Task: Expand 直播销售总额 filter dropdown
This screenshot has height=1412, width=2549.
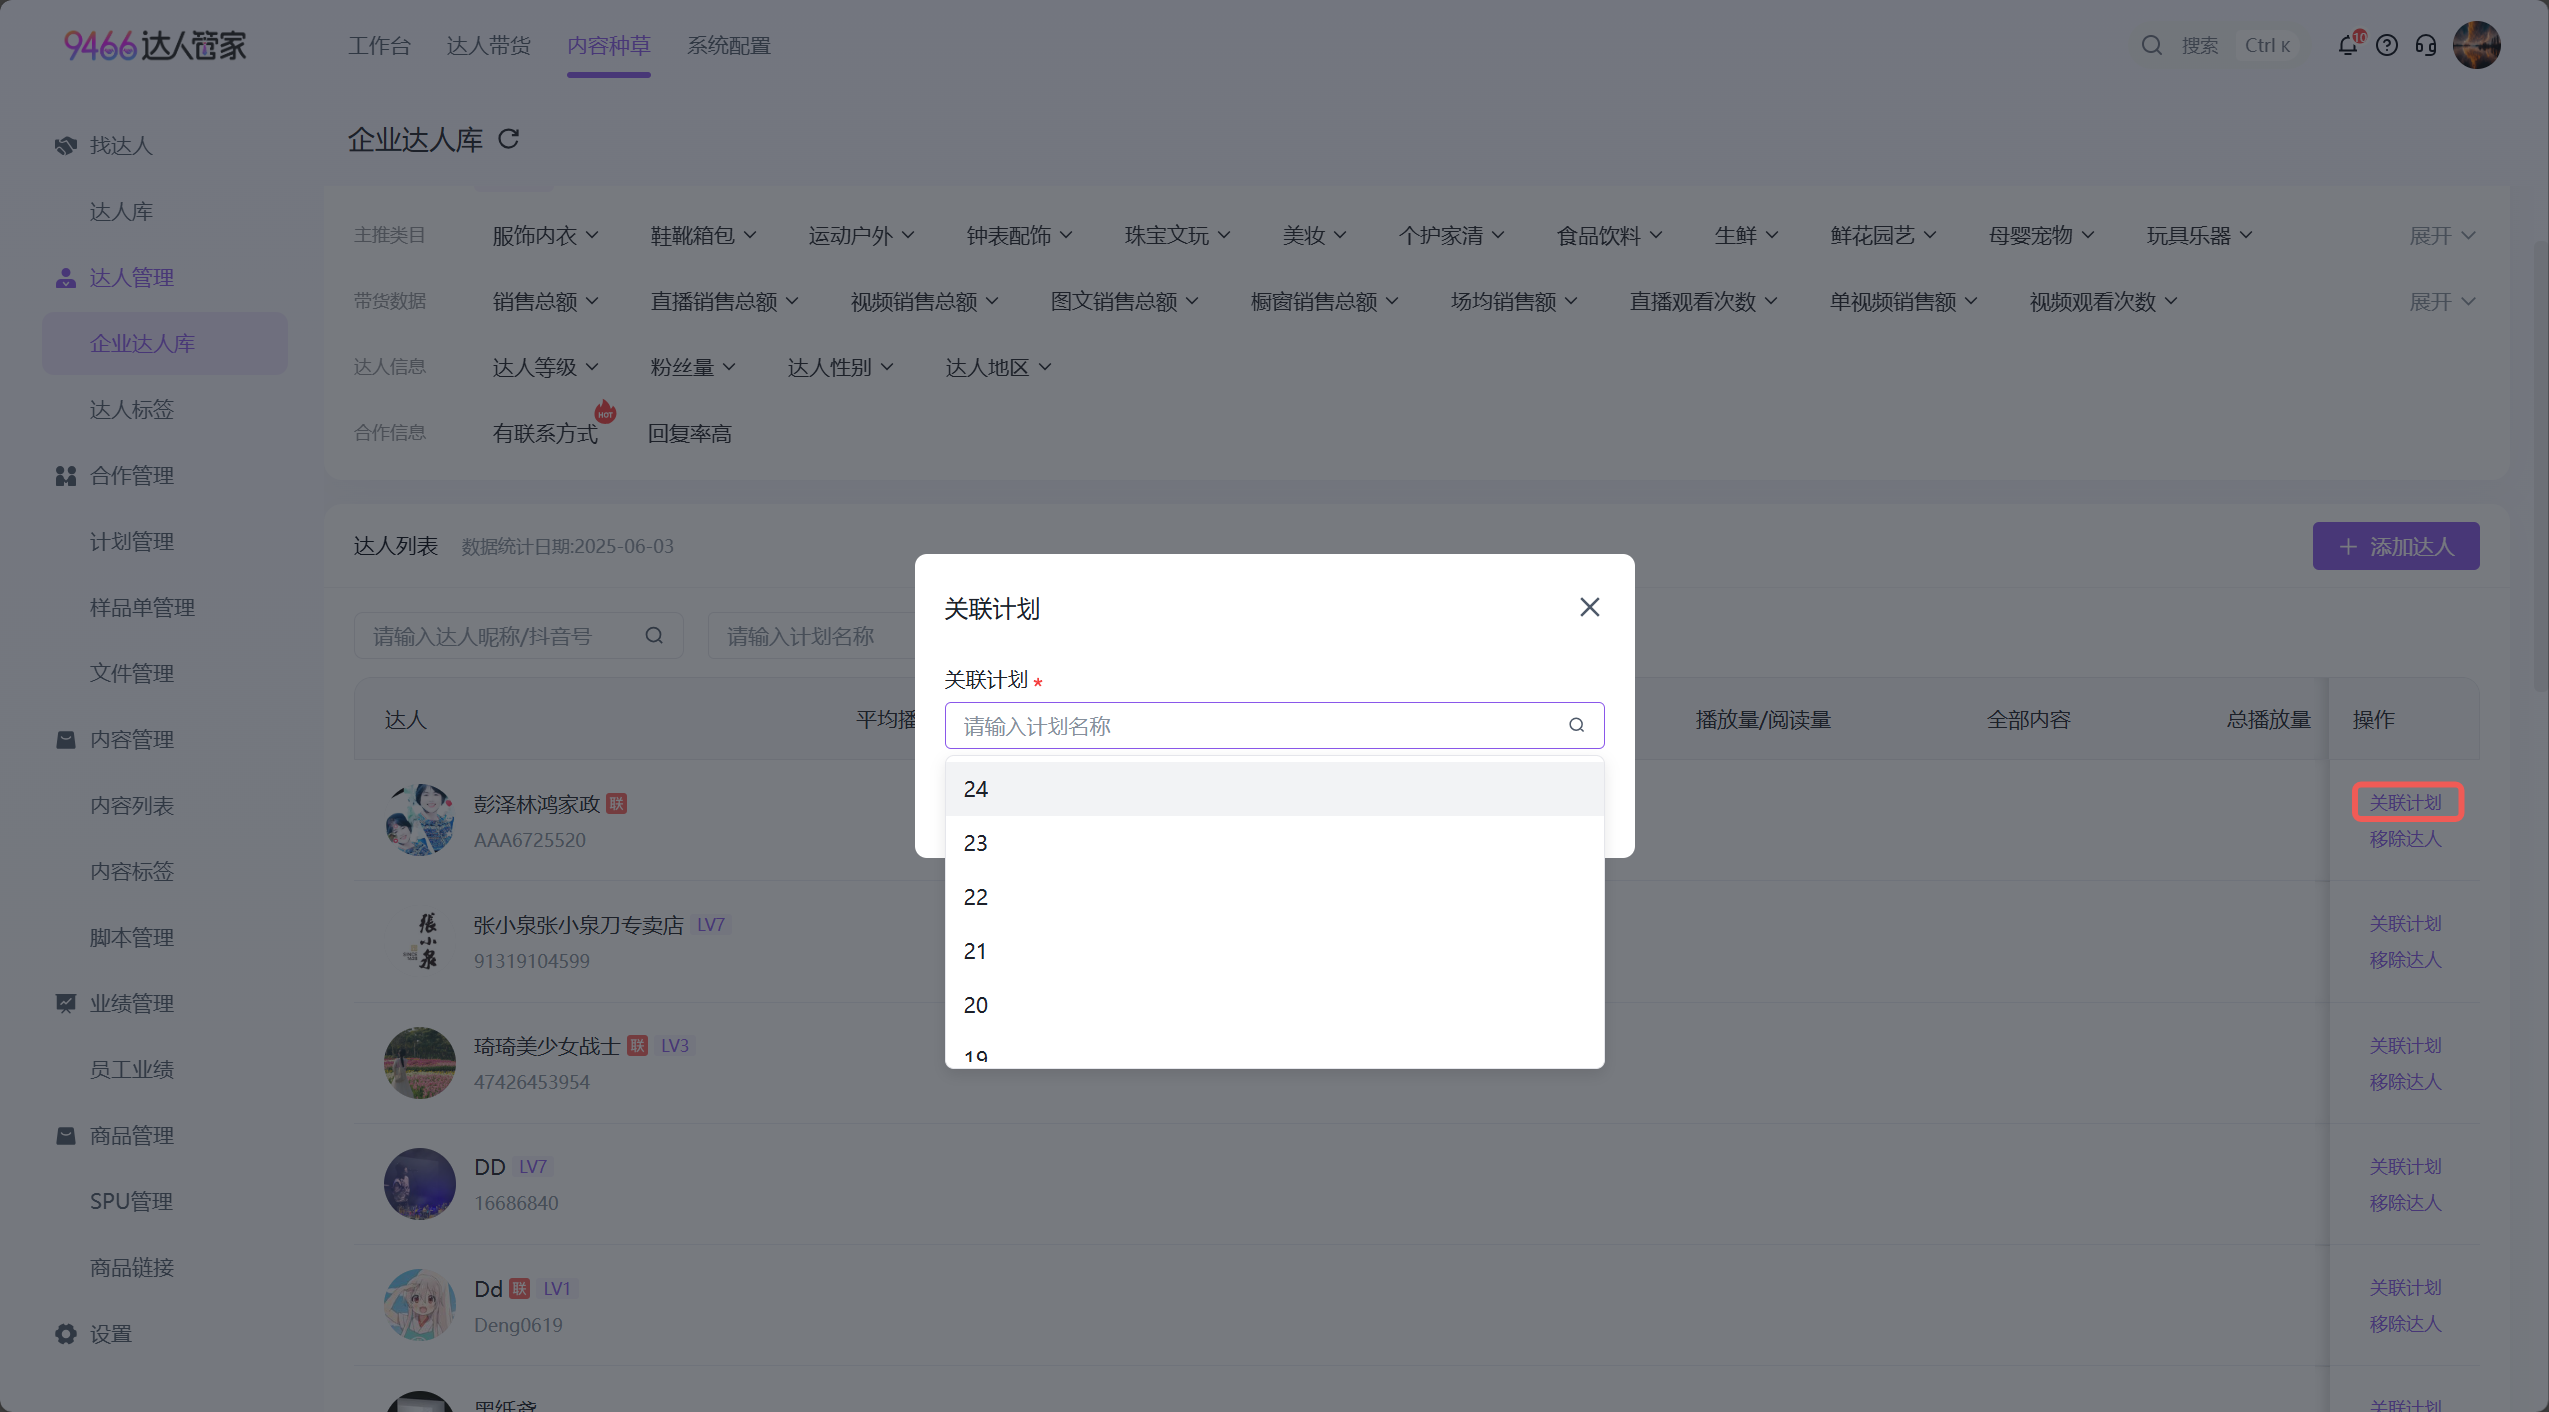Action: (x=724, y=302)
